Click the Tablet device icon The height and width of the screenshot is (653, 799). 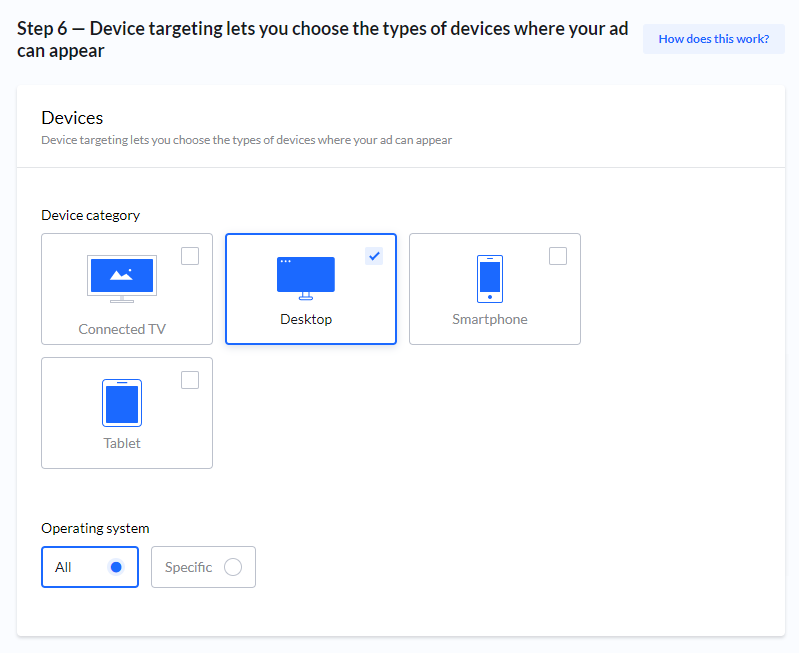(x=122, y=402)
